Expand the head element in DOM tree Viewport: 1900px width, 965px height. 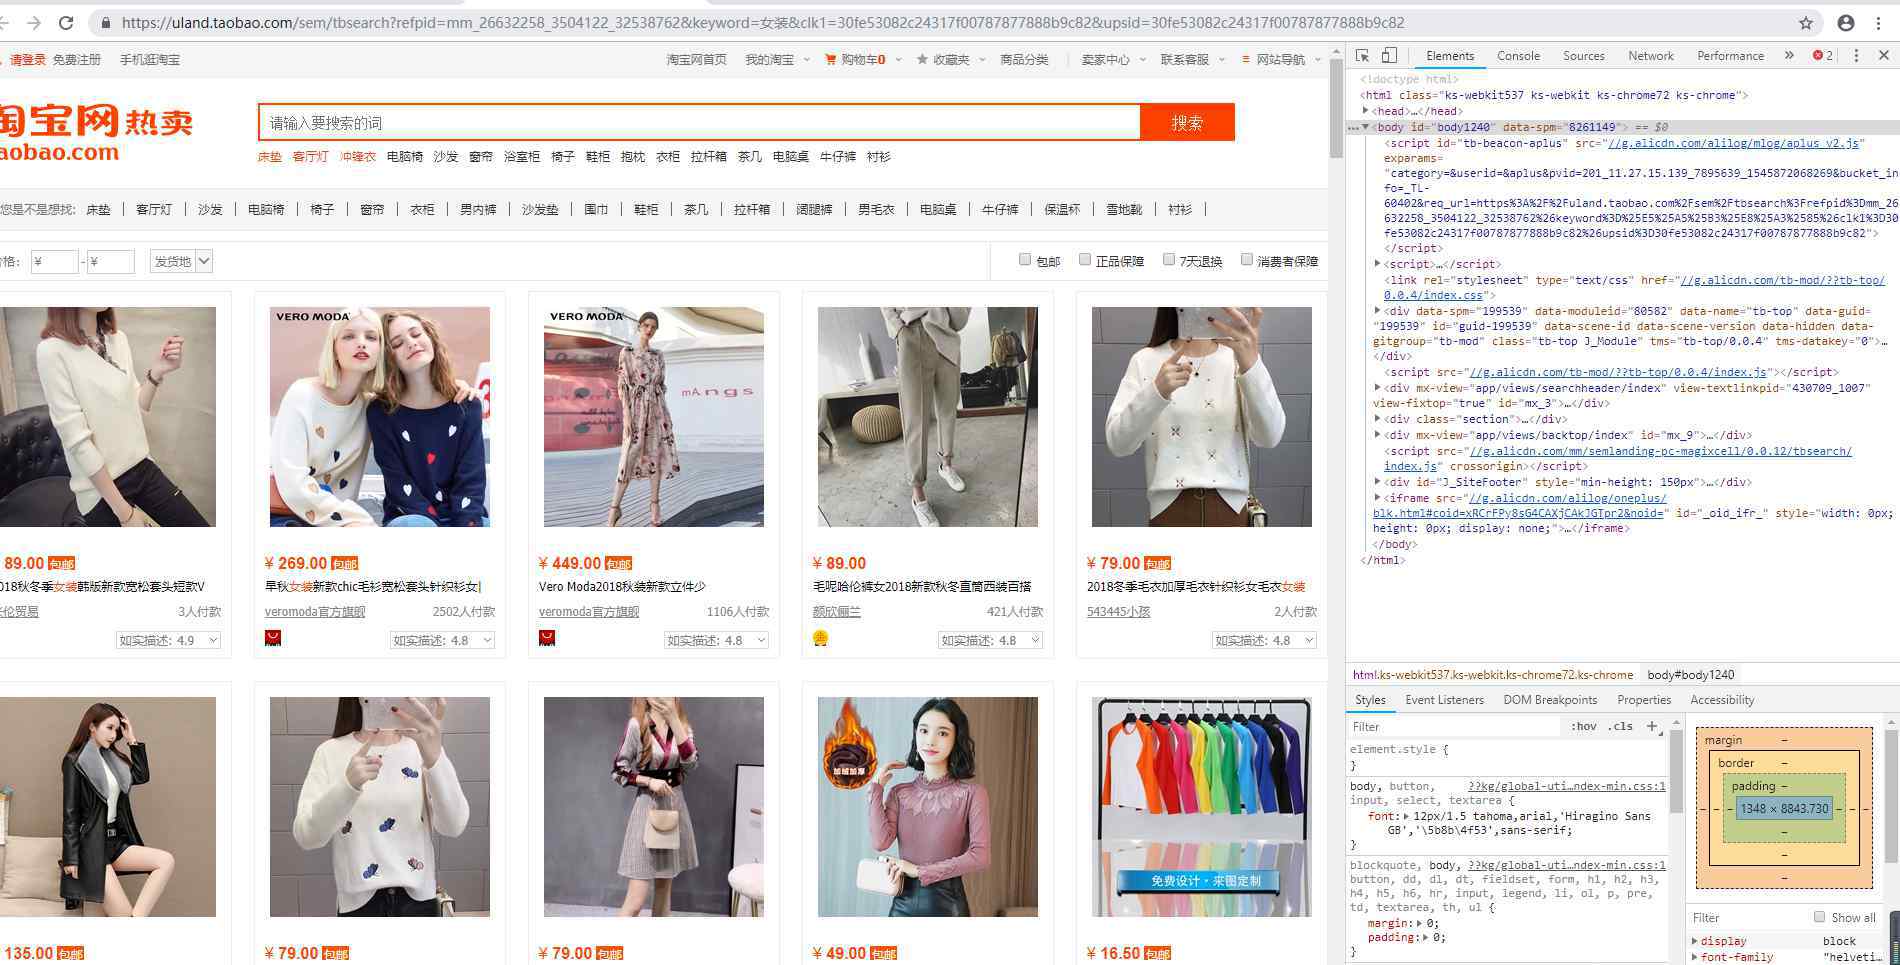point(1365,111)
